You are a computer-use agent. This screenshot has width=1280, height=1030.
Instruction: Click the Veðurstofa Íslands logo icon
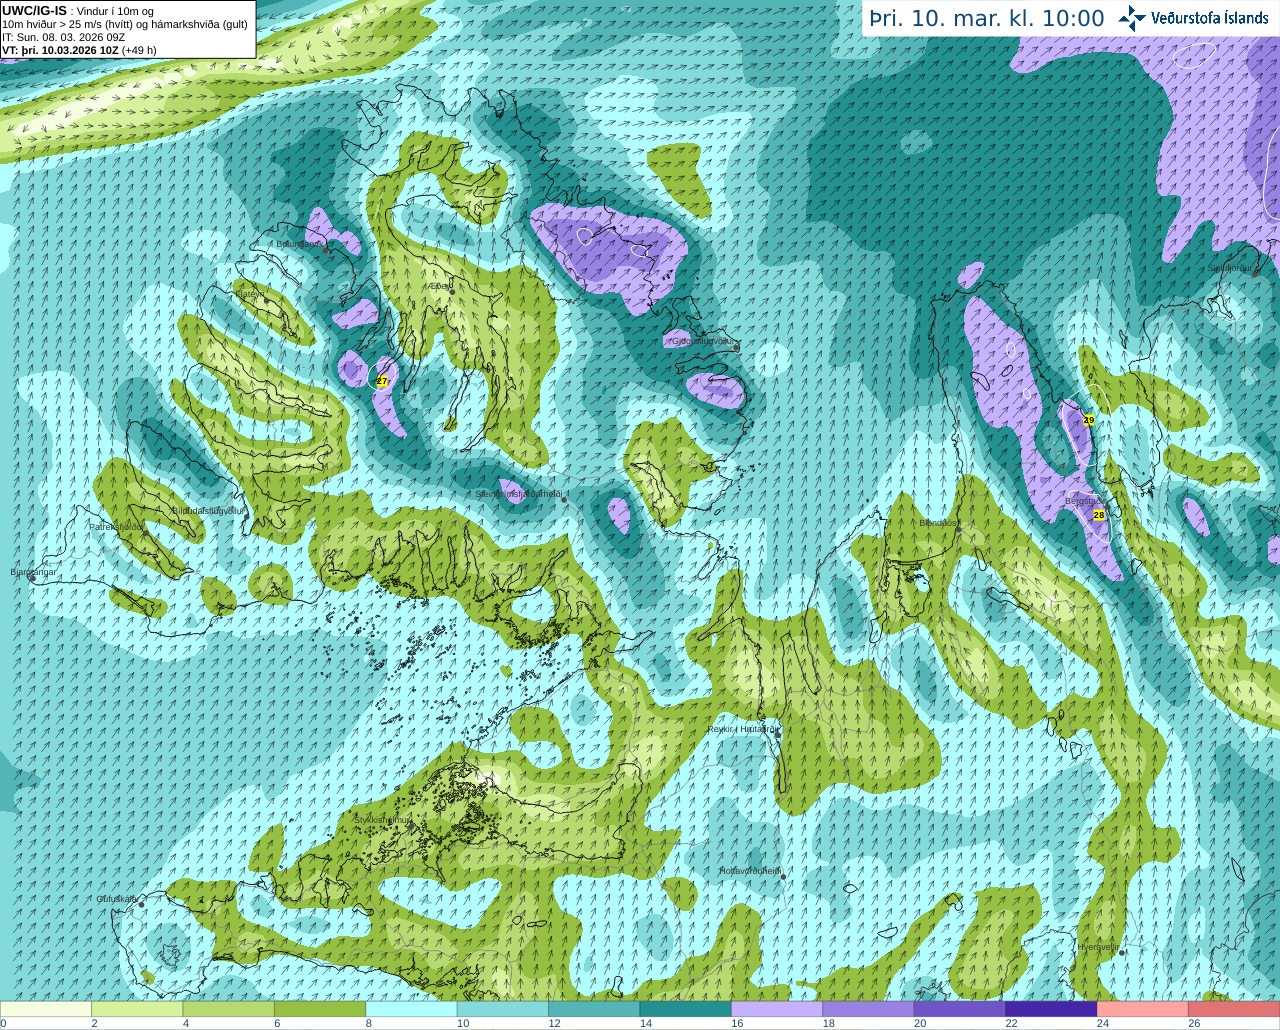1132,18
